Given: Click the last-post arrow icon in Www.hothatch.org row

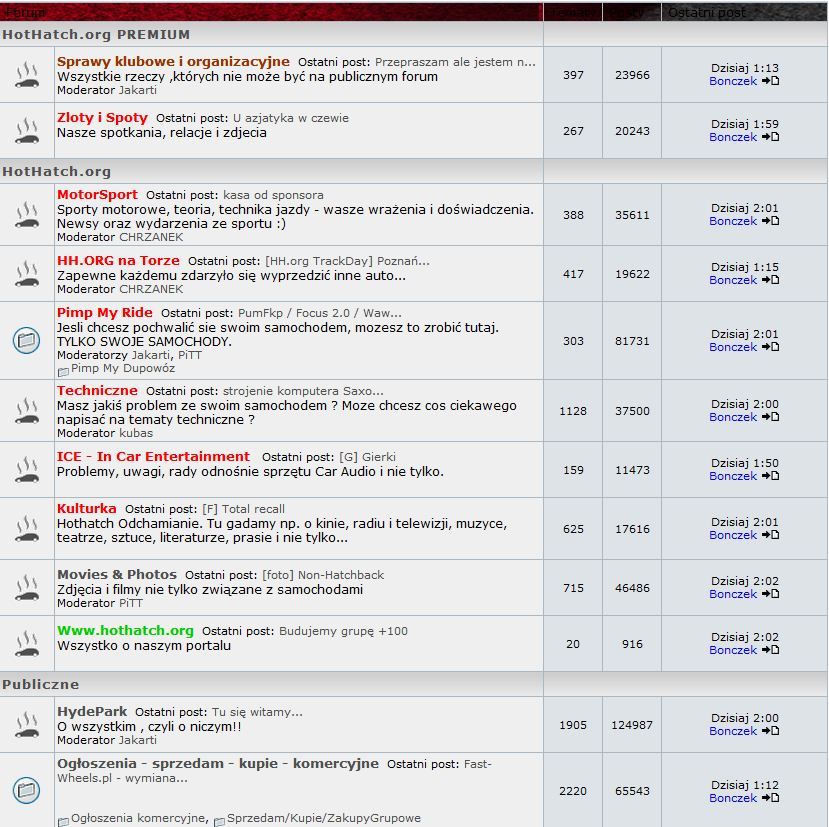Looking at the screenshot, I should [770, 650].
